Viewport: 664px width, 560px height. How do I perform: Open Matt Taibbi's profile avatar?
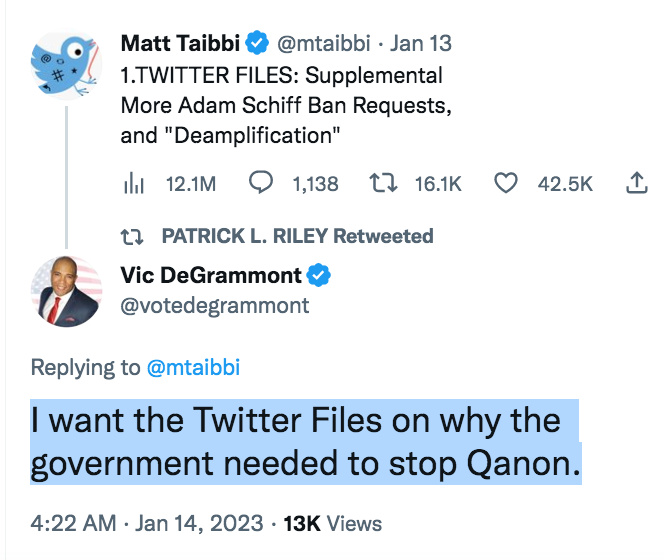pos(65,66)
